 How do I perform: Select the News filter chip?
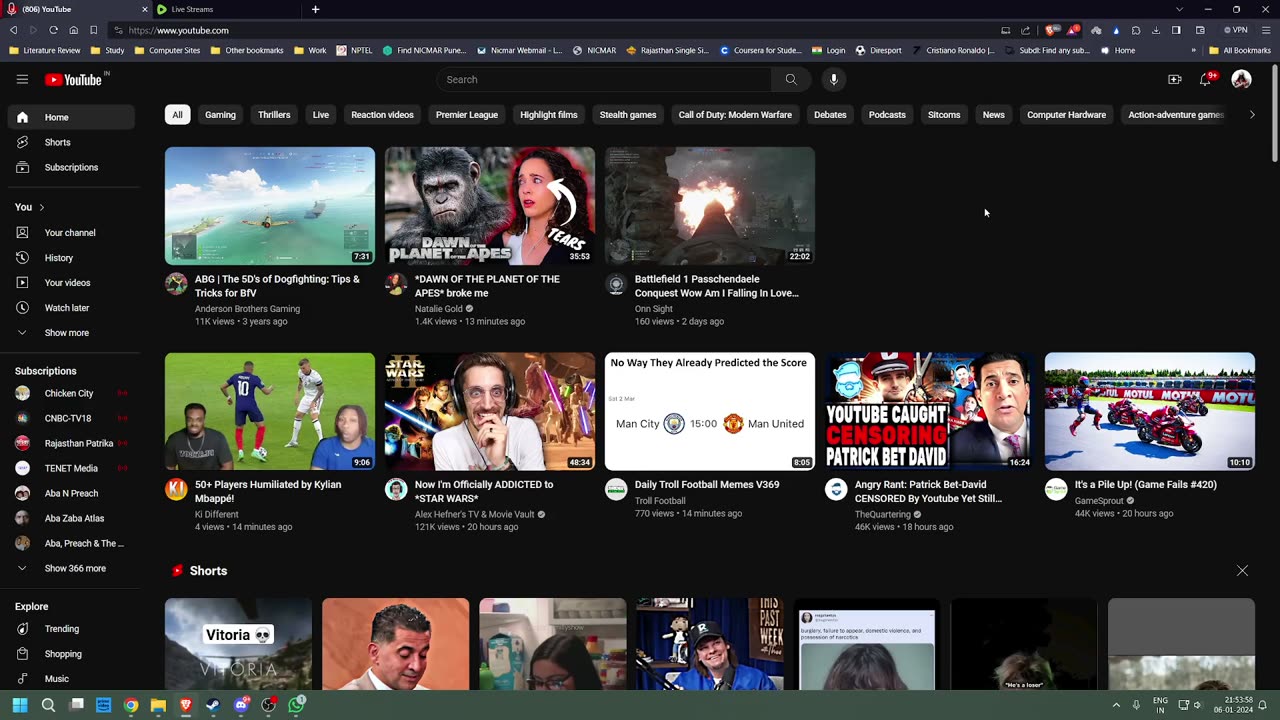[993, 115]
